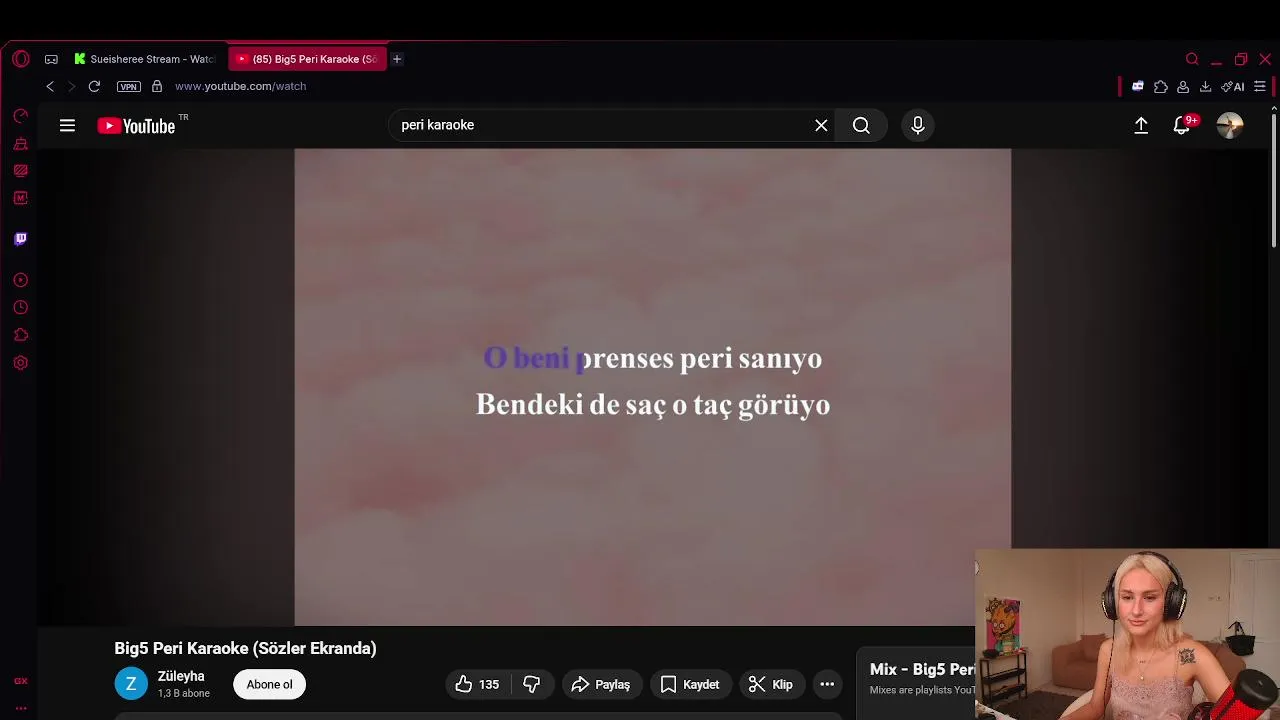This screenshot has height=720, width=1280.
Task: Open the browser tab search magnifier
Action: click(x=1192, y=59)
